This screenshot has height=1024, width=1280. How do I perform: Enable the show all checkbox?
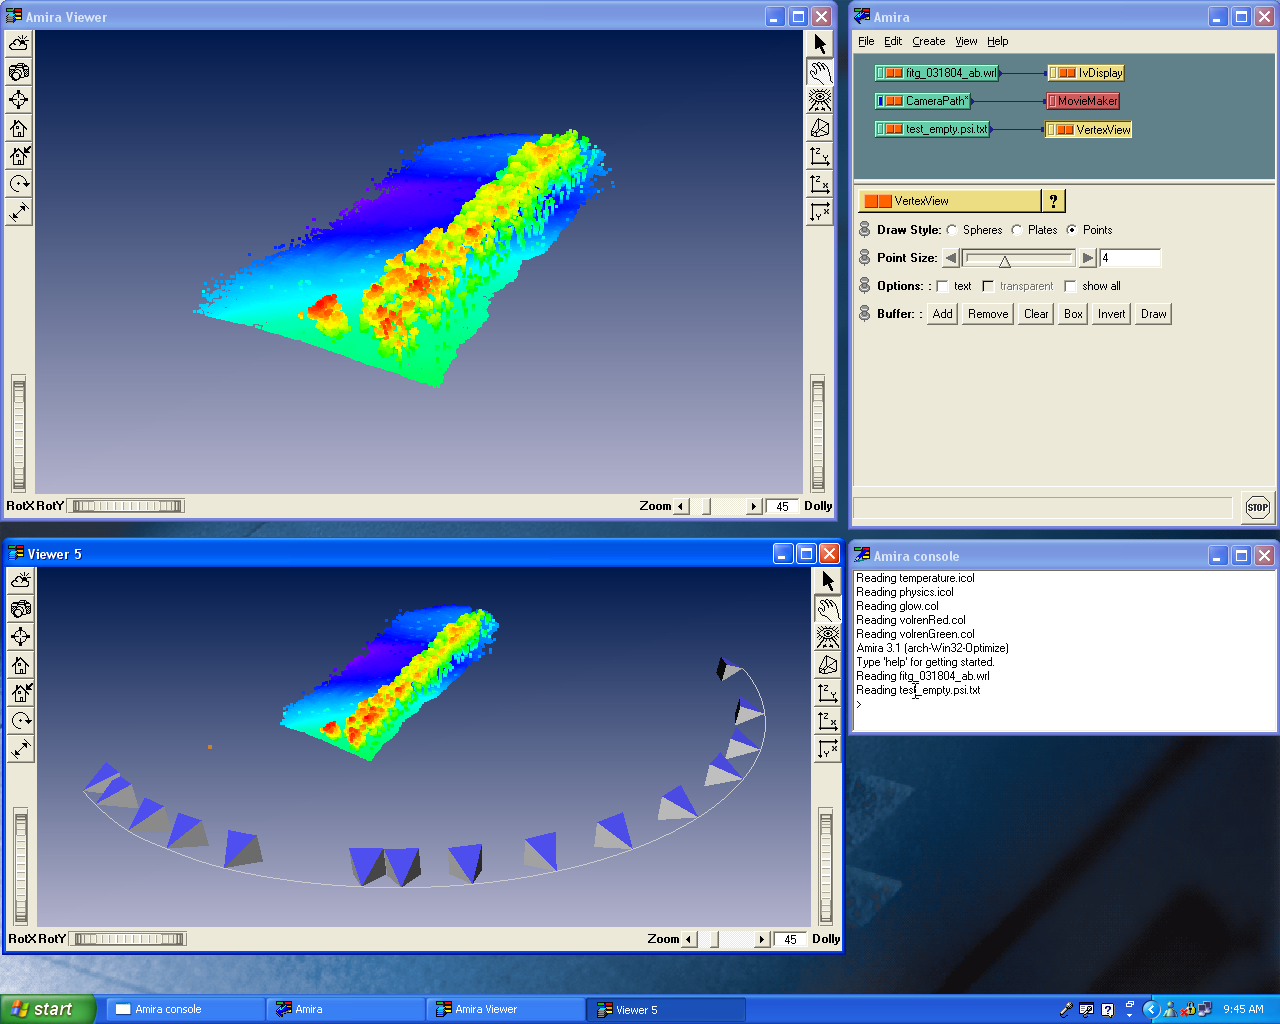click(1071, 286)
